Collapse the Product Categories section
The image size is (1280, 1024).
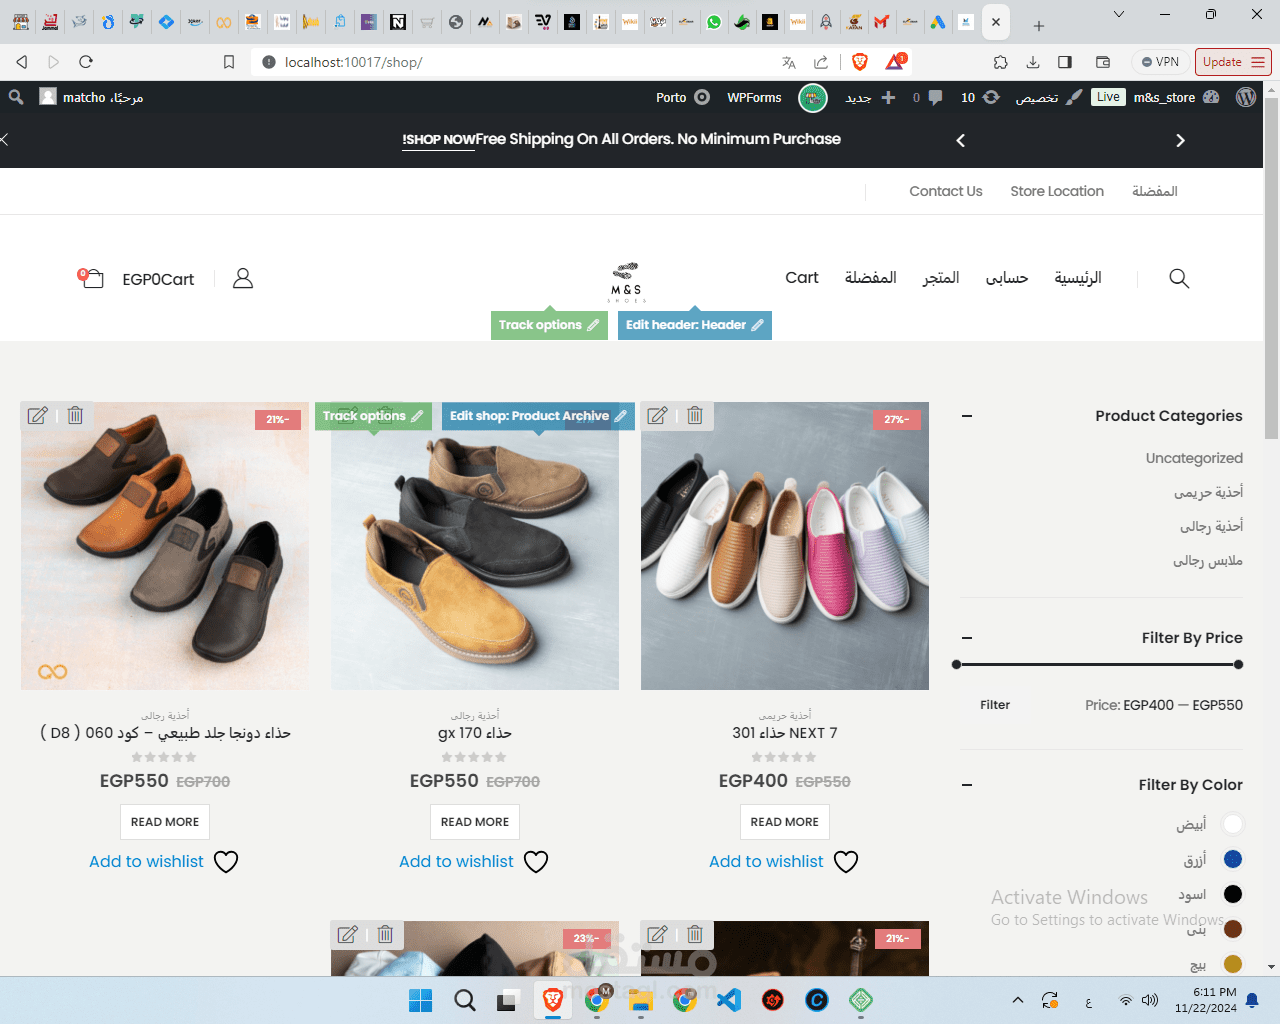pos(965,417)
